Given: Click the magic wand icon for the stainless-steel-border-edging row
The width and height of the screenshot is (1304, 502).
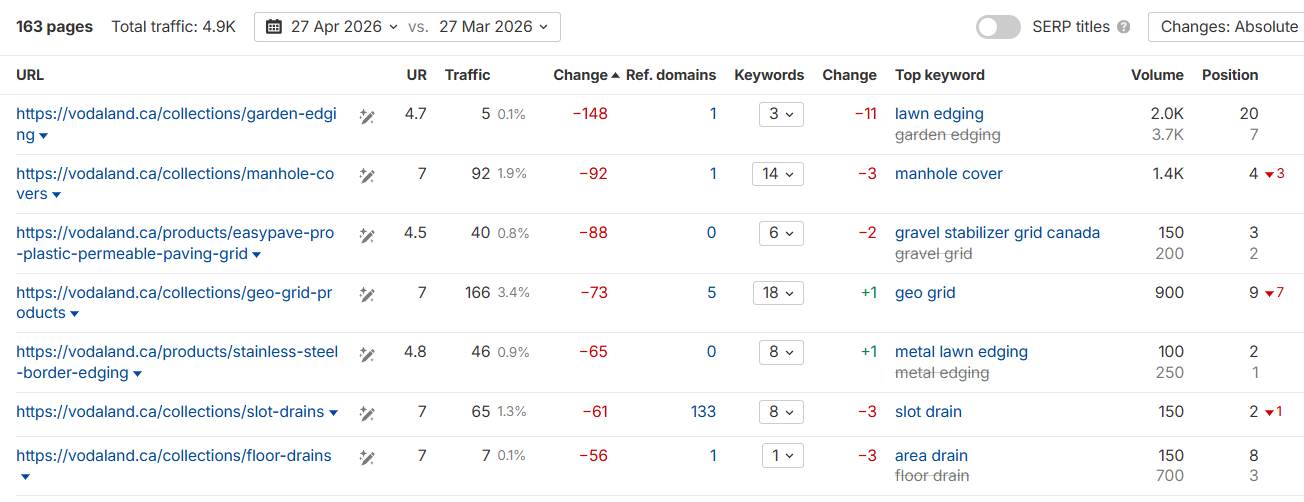Looking at the screenshot, I should pyautogui.click(x=367, y=354).
